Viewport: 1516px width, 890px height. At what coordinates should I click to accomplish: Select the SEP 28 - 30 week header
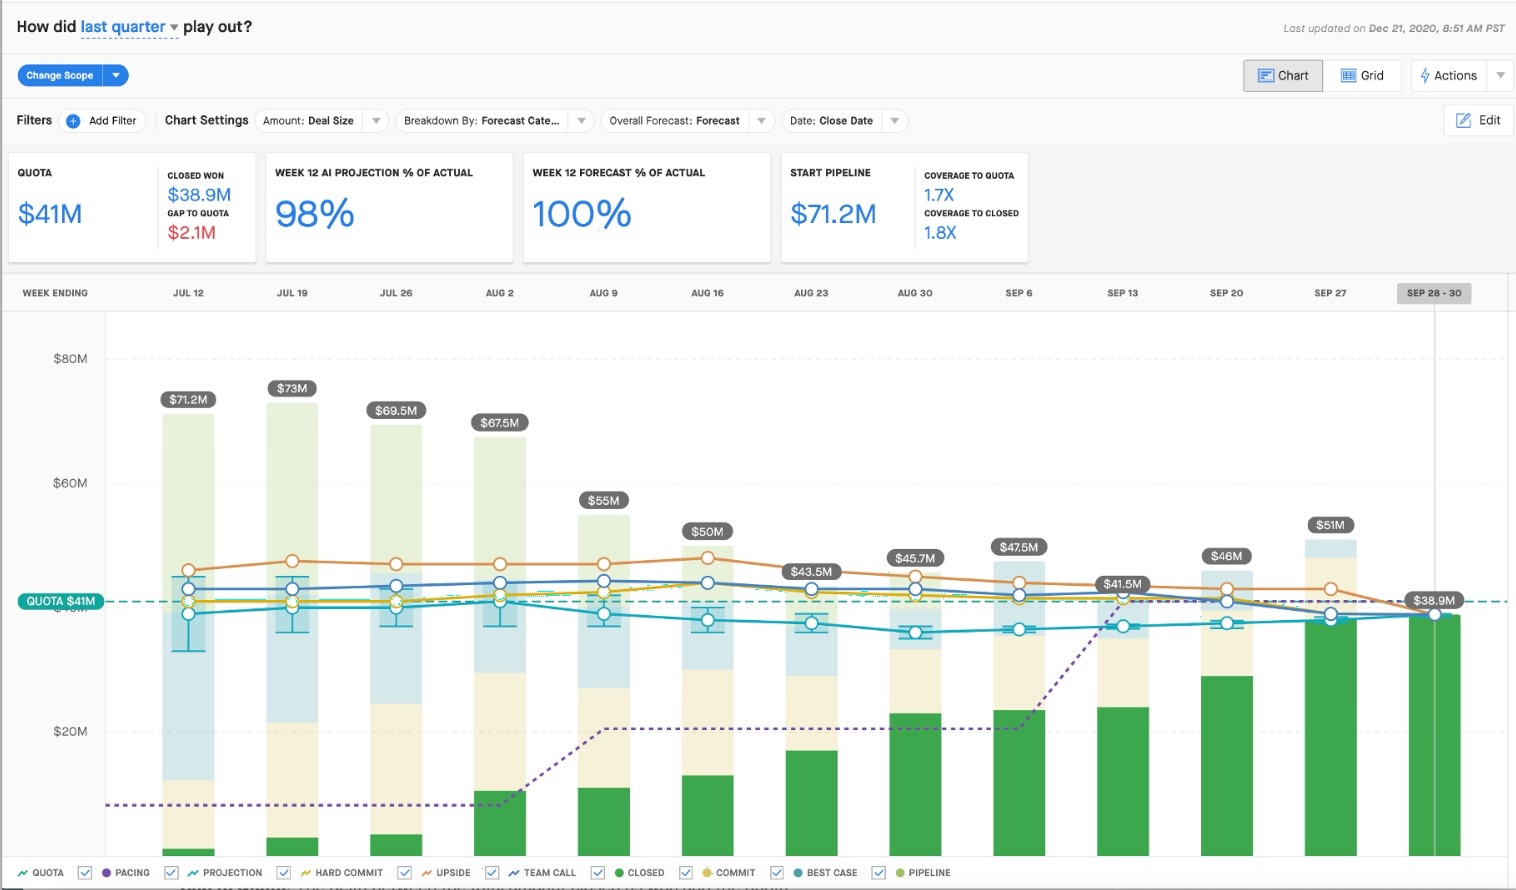[1434, 293]
